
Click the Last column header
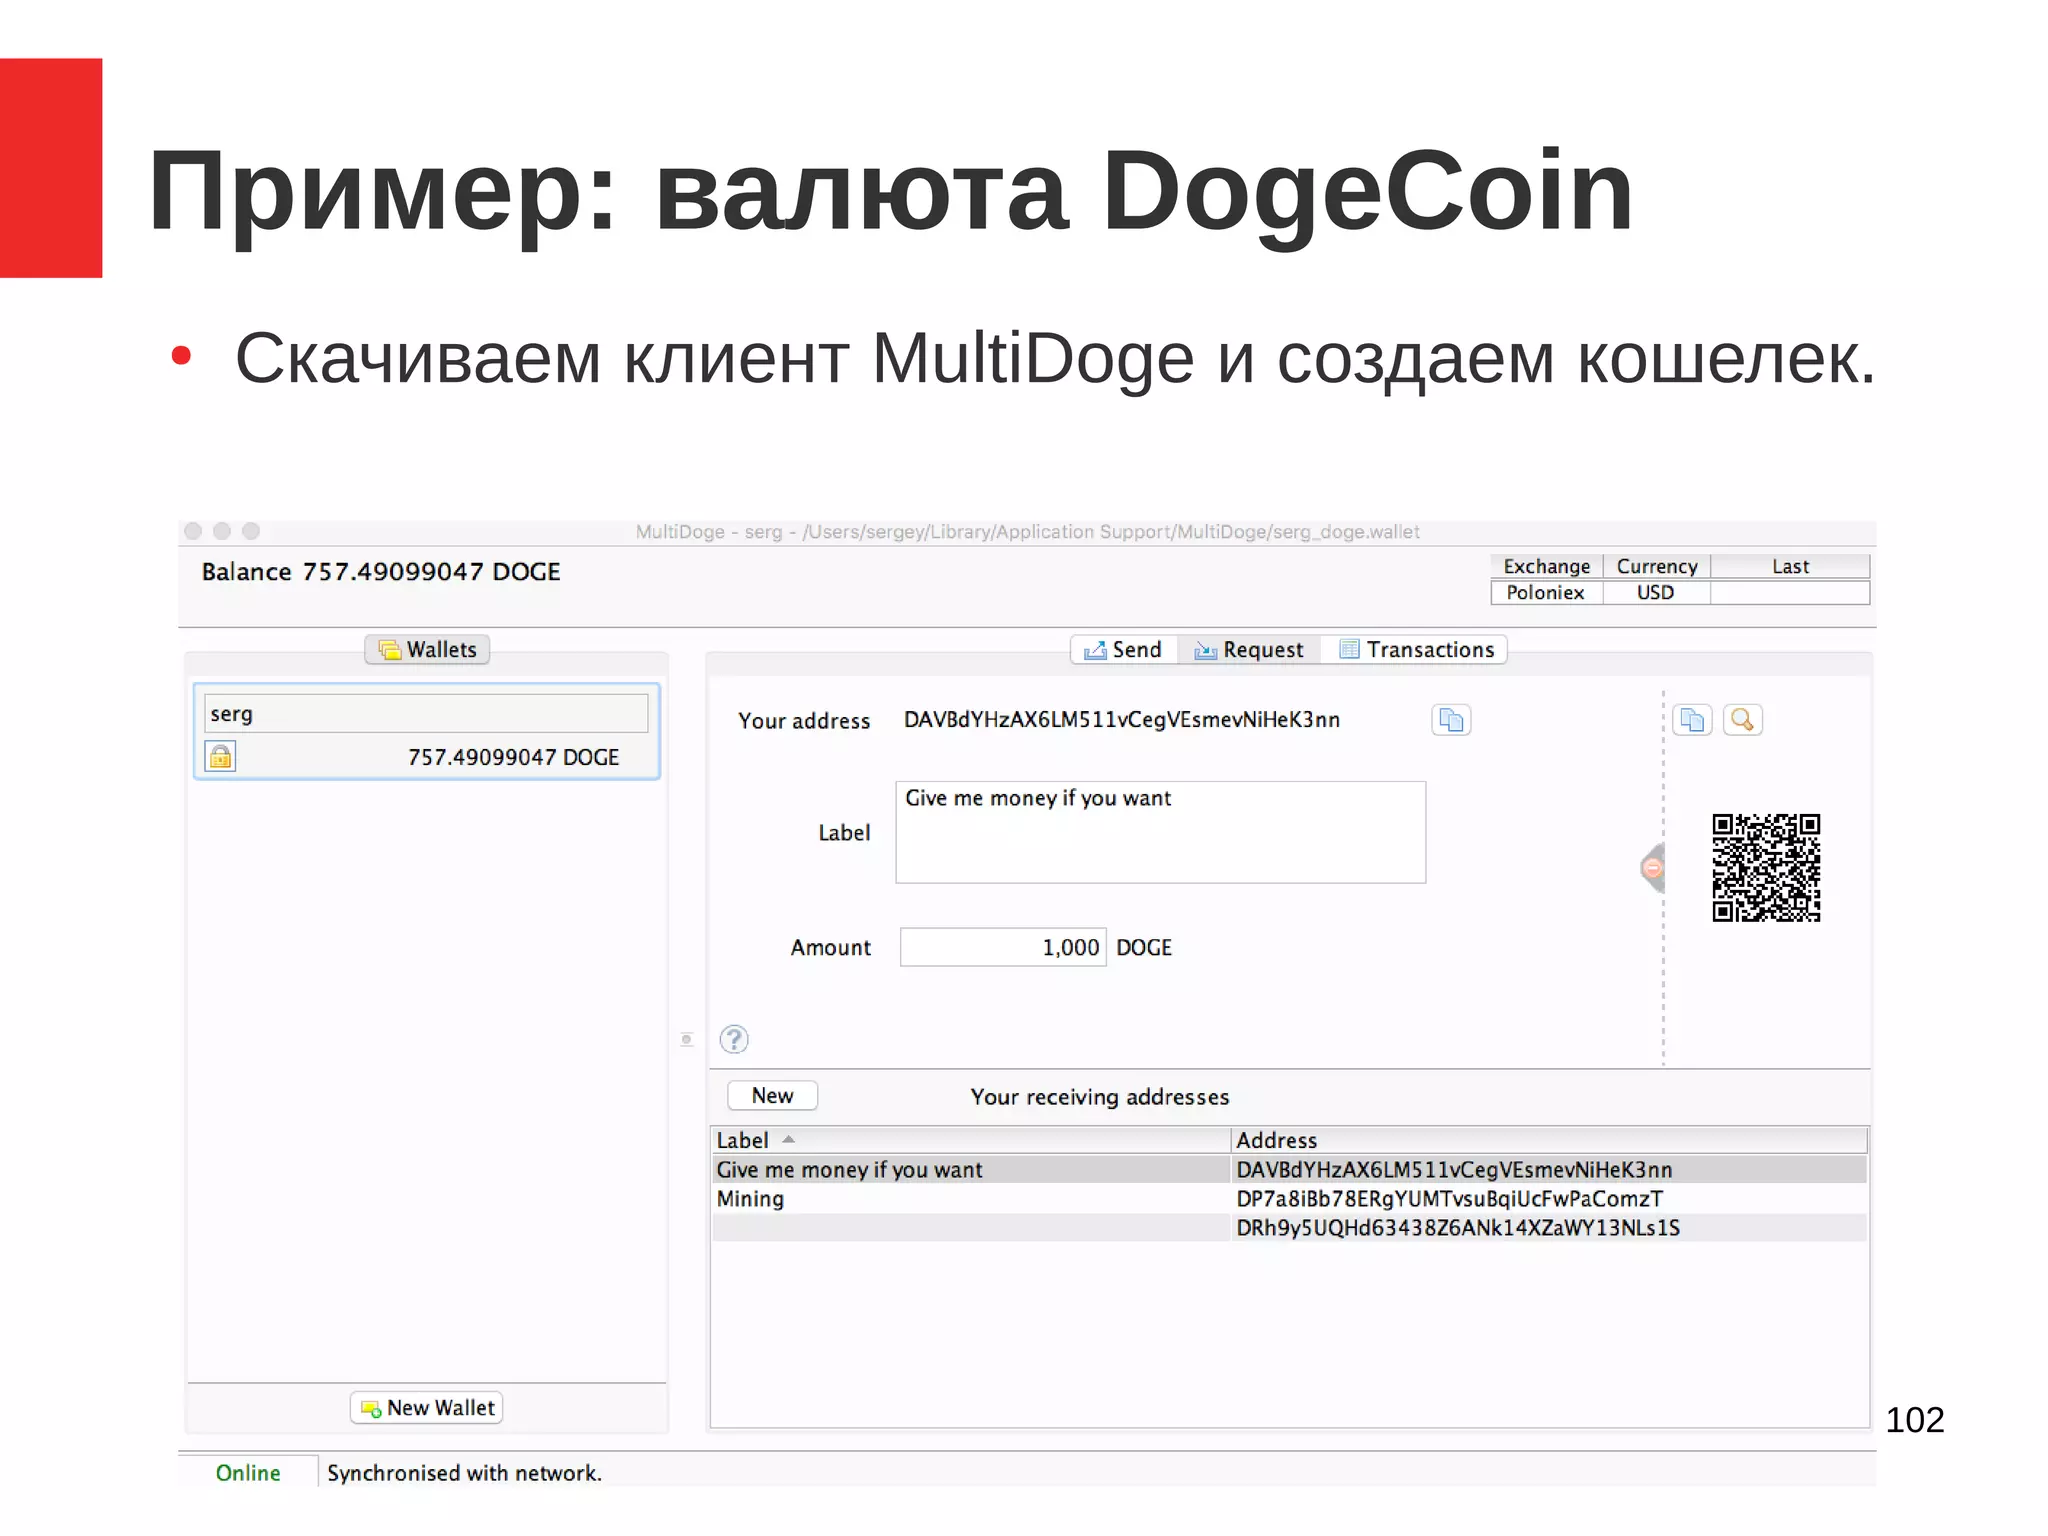1790,566
